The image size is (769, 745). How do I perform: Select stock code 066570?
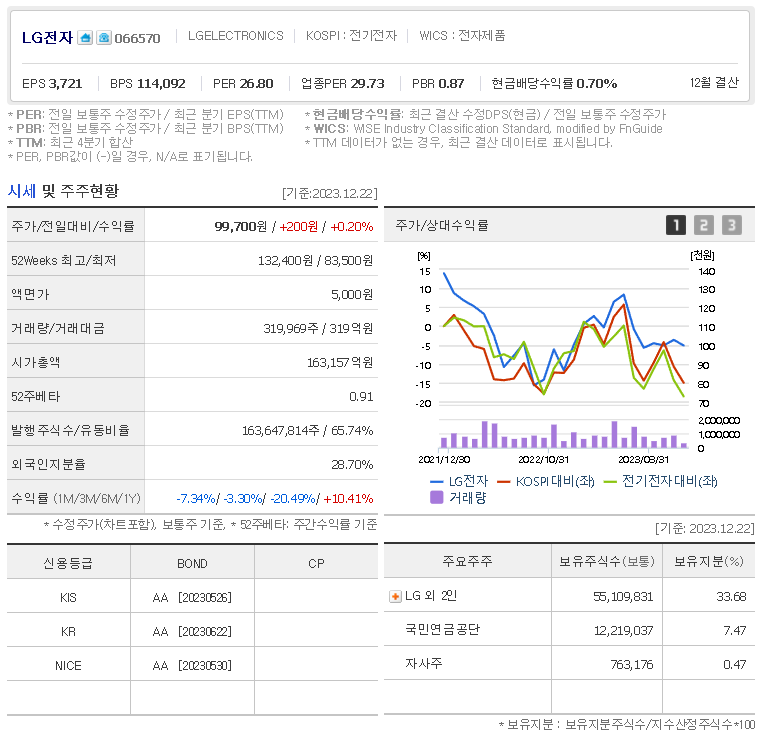click(x=137, y=39)
